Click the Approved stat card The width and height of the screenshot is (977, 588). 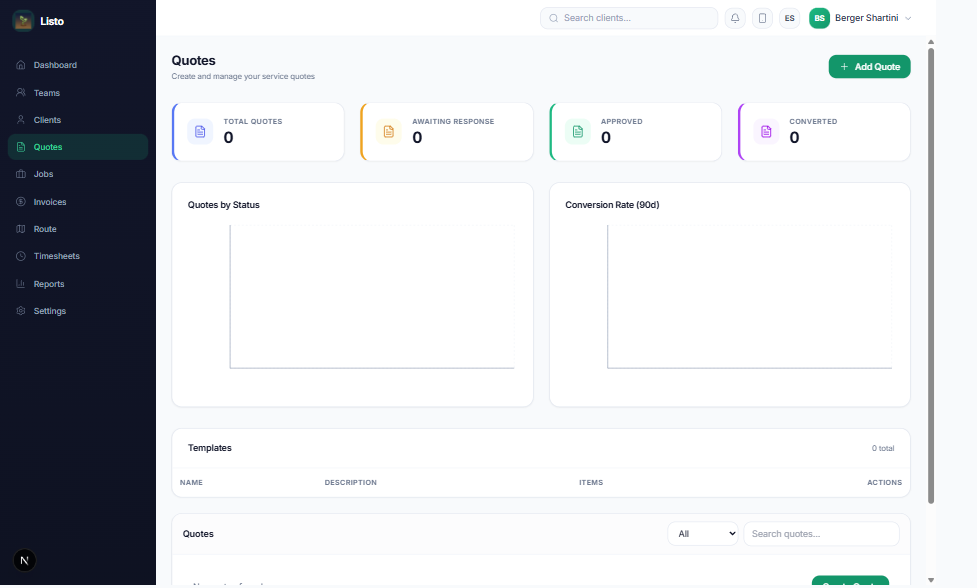point(636,132)
